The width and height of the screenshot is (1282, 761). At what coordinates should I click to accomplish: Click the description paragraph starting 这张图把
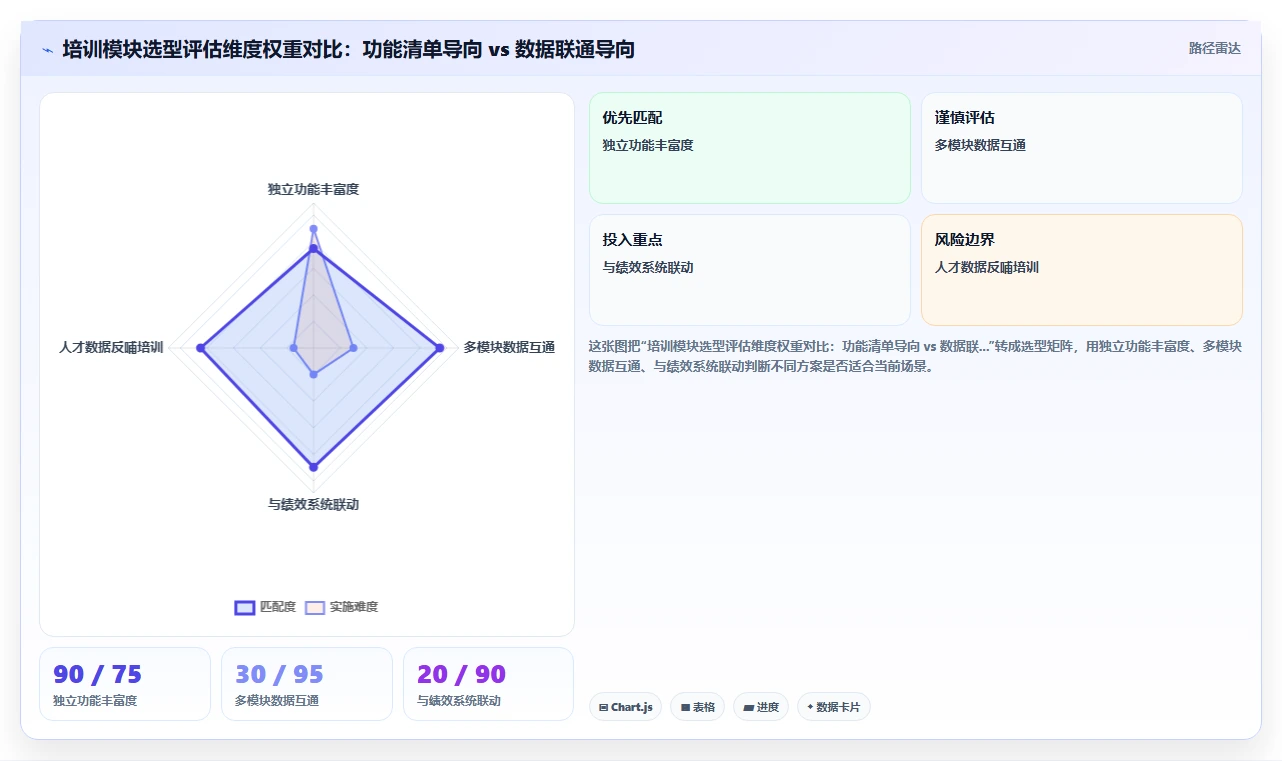pos(914,356)
